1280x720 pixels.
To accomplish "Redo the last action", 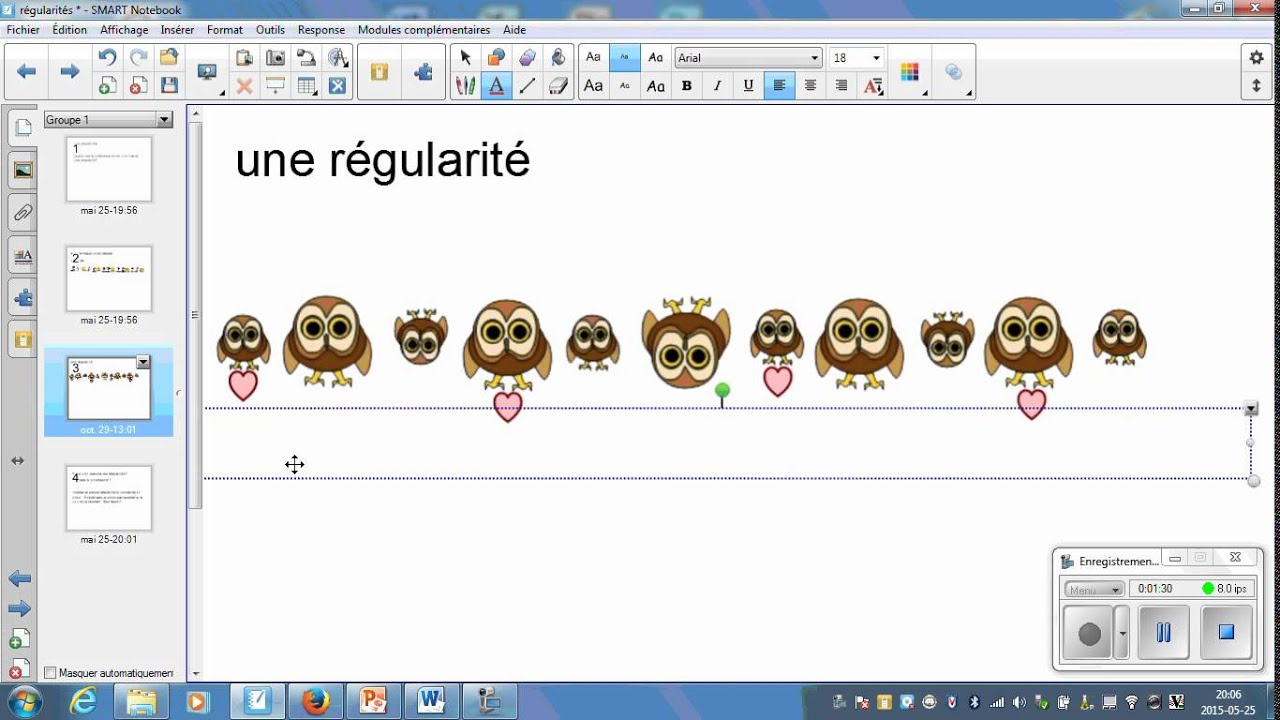I will pos(139,57).
